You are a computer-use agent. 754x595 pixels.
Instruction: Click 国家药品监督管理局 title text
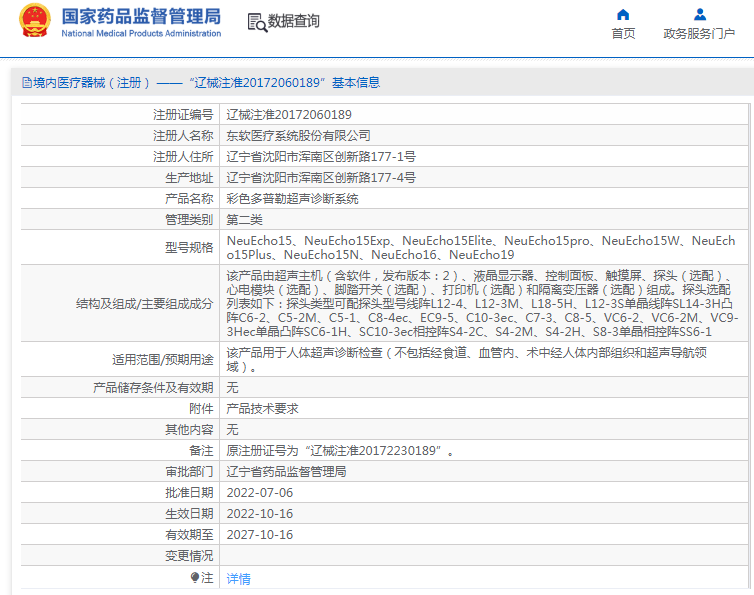click(141, 16)
